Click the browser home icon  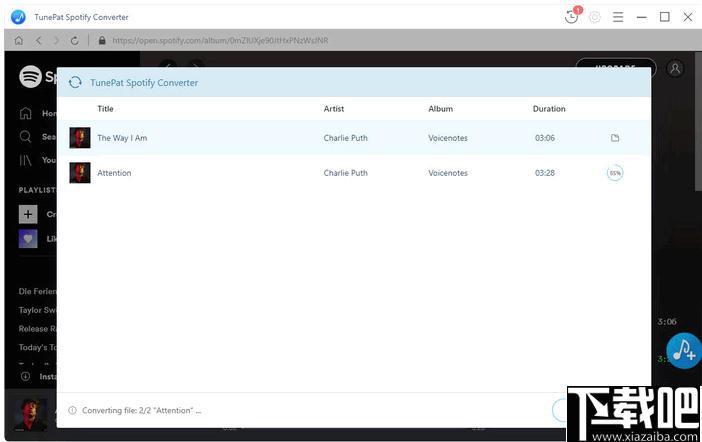(x=18, y=40)
